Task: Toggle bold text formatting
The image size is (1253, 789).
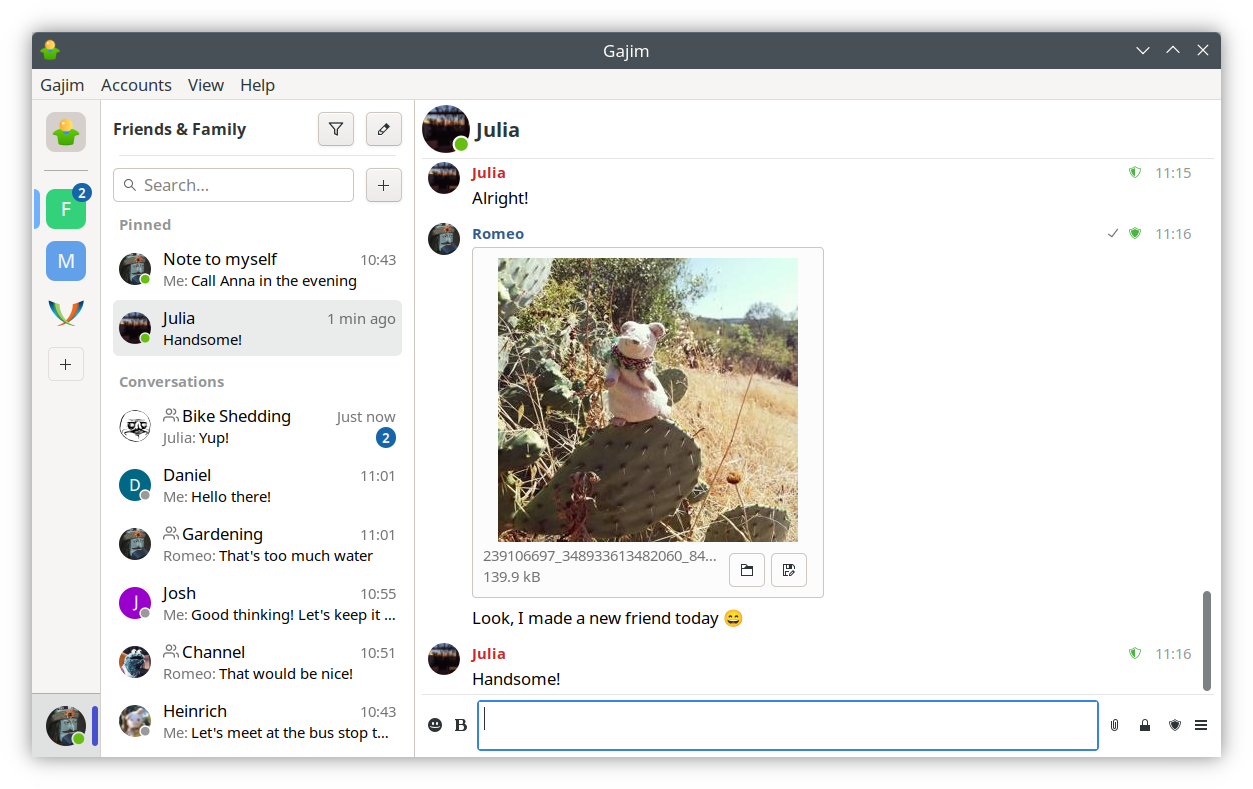Action: [x=461, y=725]
